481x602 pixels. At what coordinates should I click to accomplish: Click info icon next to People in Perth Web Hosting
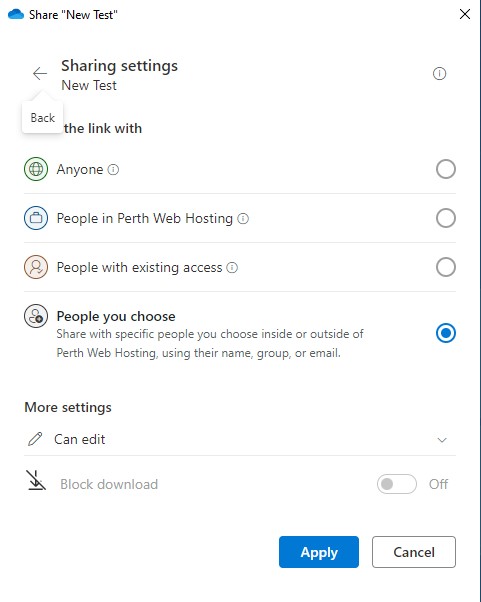(243, 218)
